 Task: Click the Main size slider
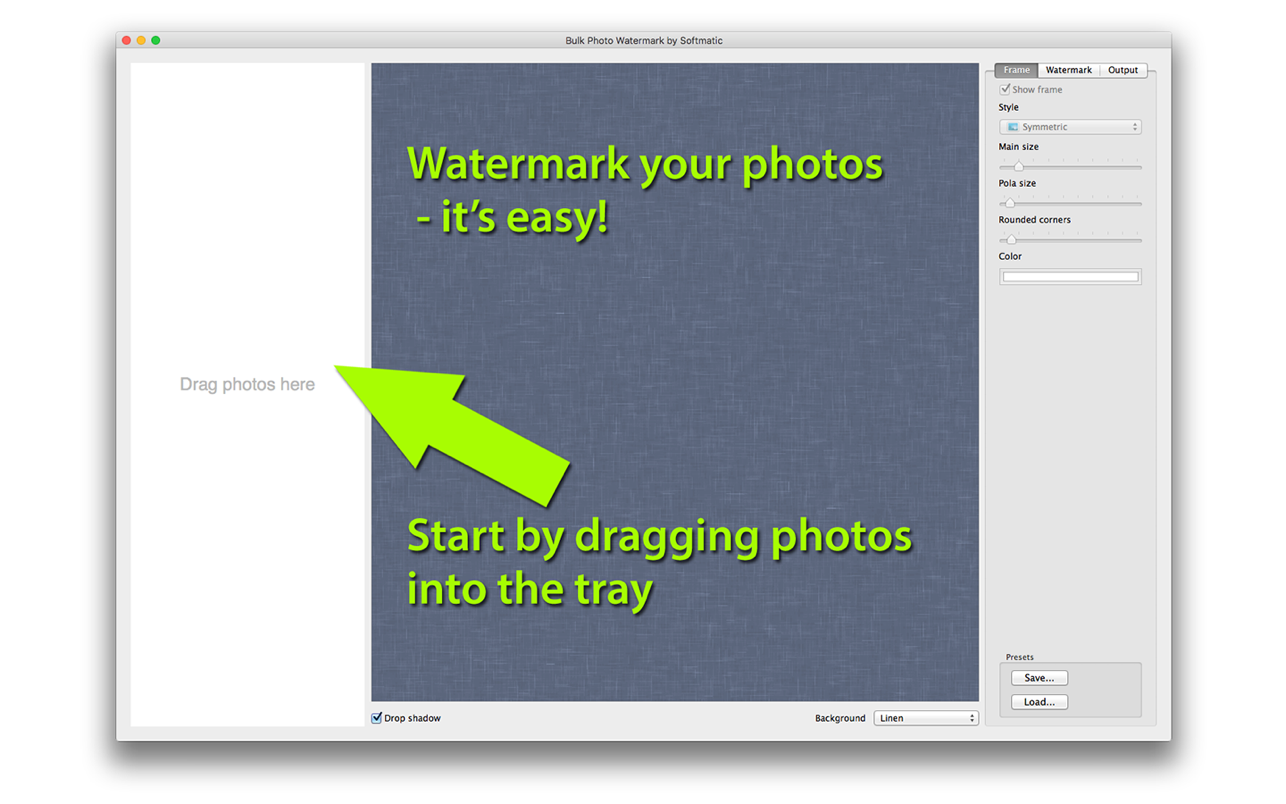point(1070,166)
